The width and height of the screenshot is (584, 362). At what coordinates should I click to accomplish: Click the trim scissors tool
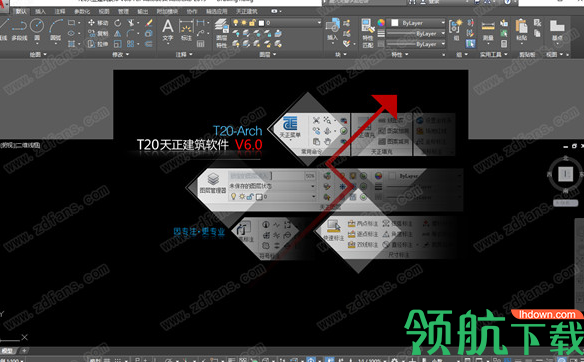pyautogui.click(x=131, y=23)
